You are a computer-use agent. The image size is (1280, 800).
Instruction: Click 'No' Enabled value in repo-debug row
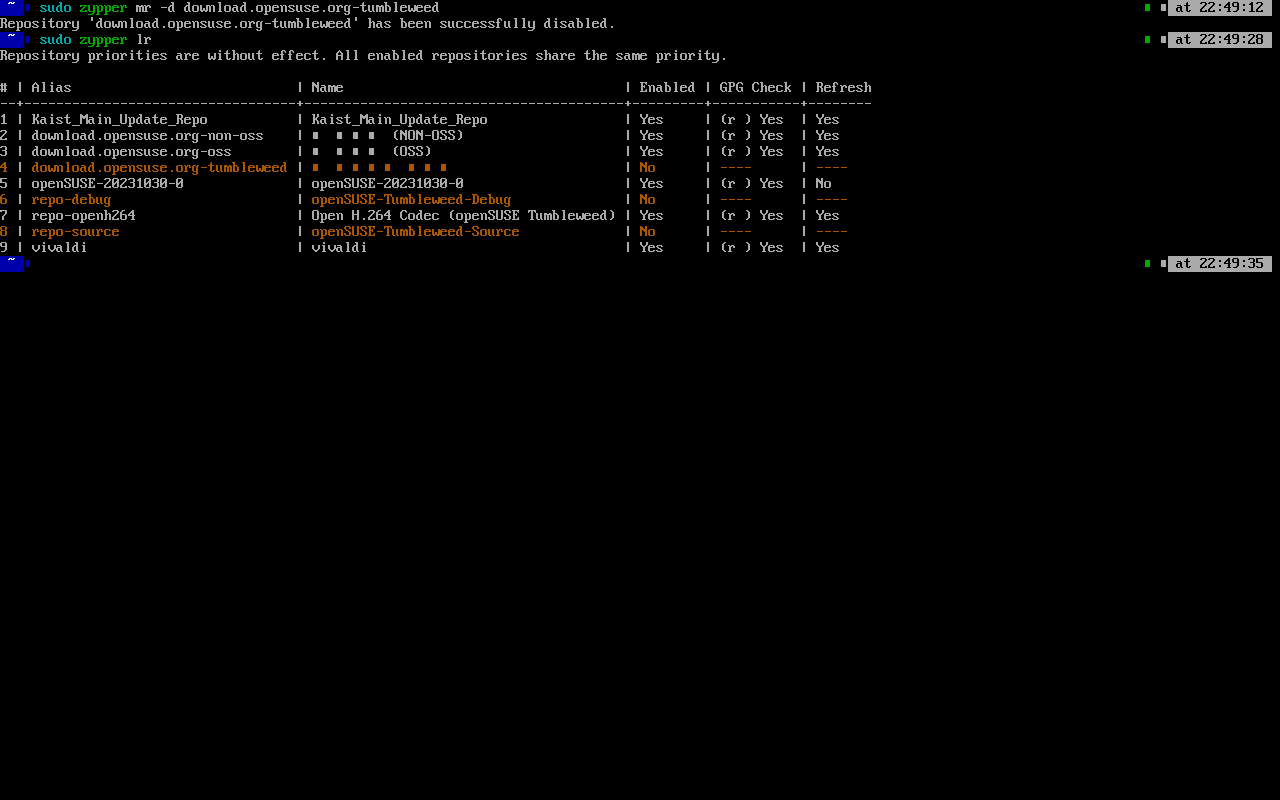coord(648,200)
